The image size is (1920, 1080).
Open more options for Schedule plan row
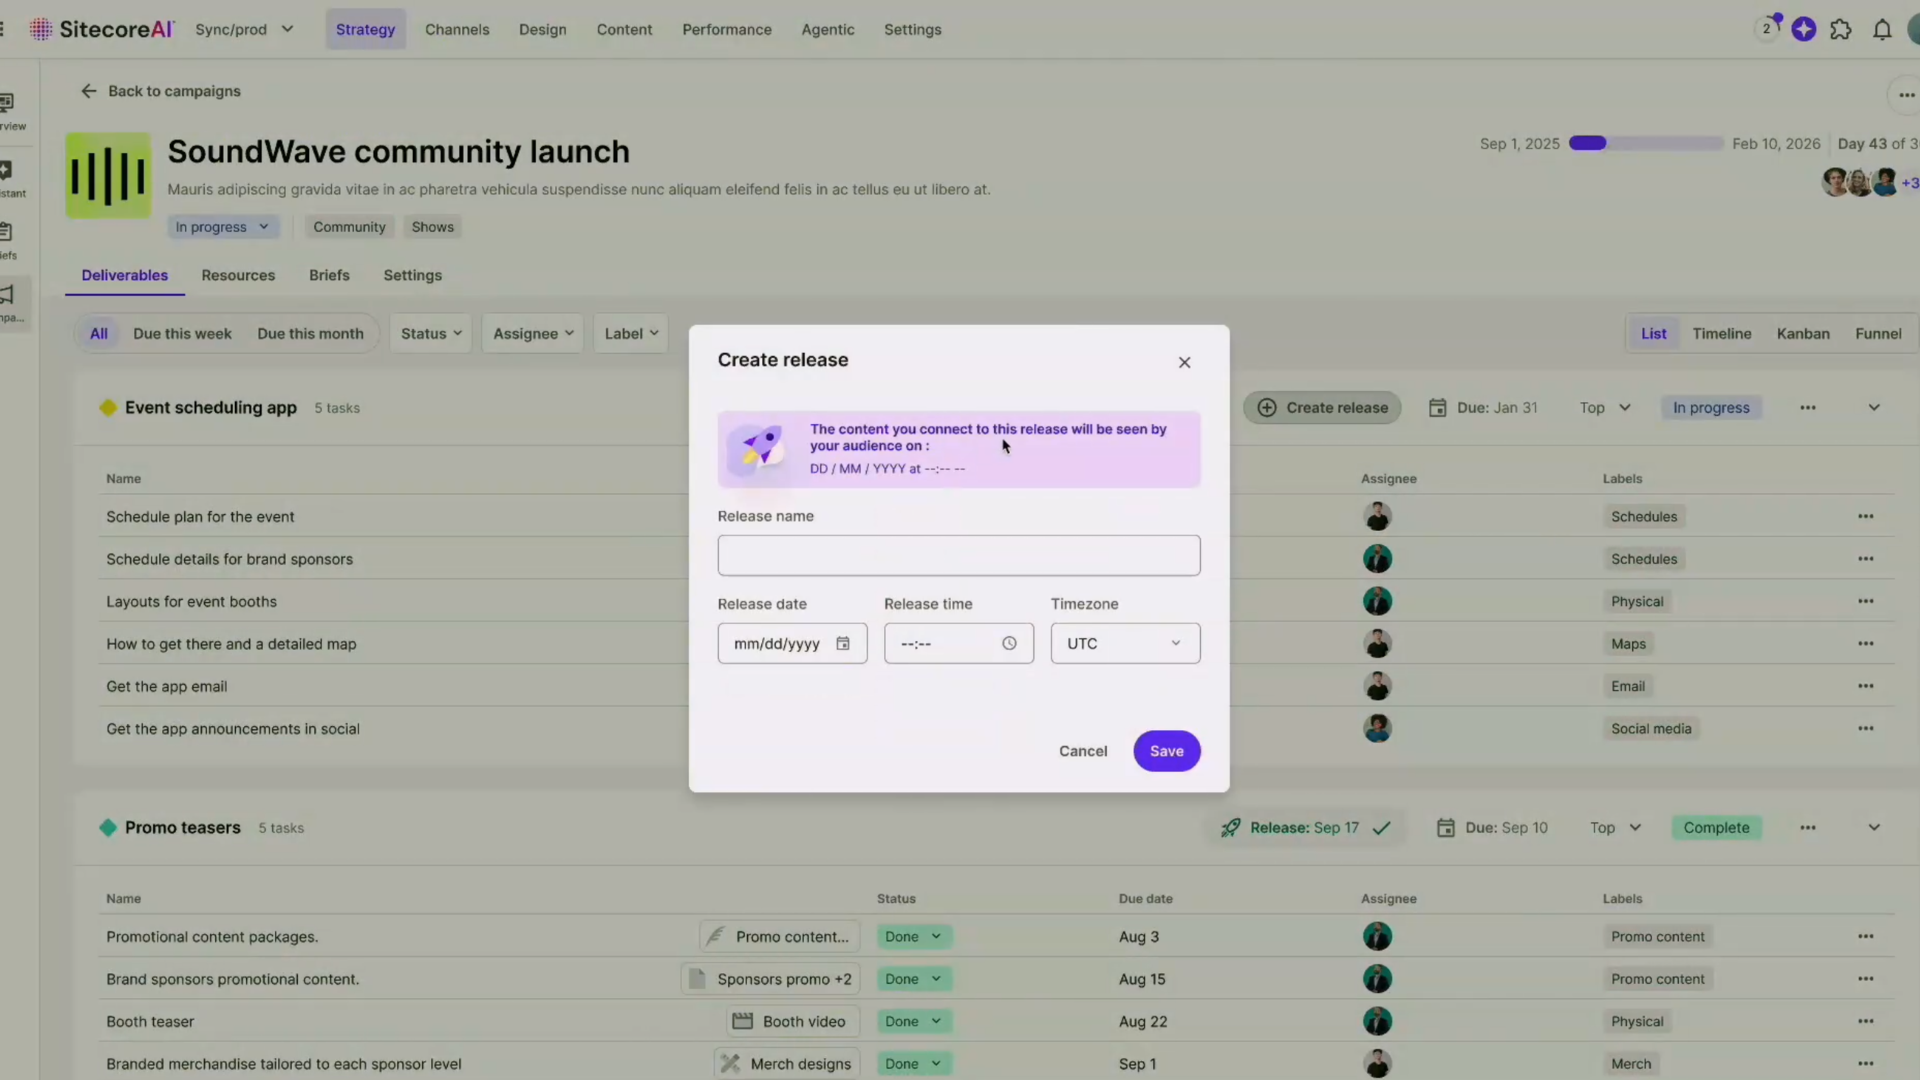click(1865, 517)
